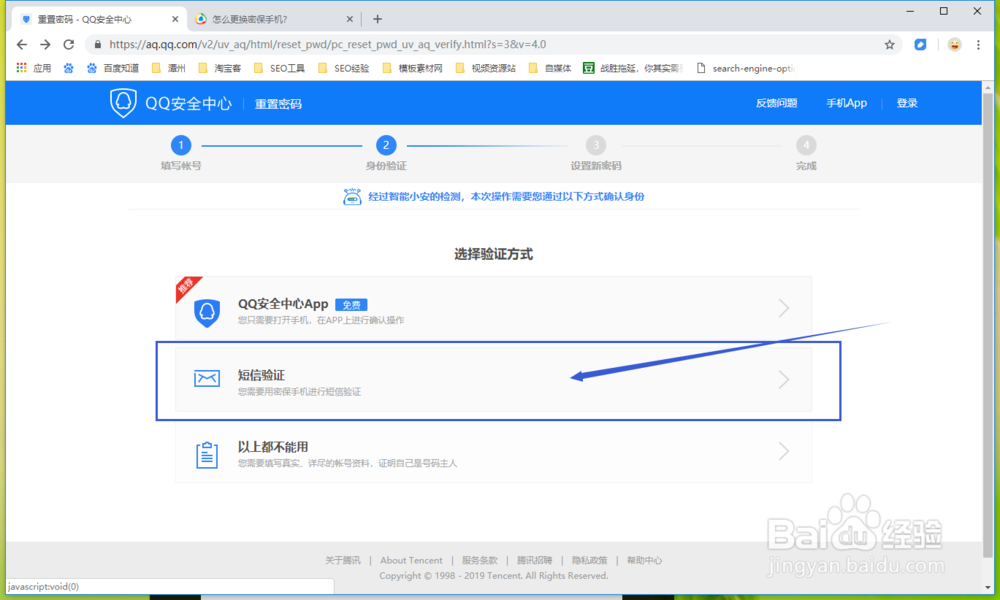The height and width of the screenshot is (600, 1000).
Task: Click the QQ安全中心App shield icon
Action: pos(207,312)
